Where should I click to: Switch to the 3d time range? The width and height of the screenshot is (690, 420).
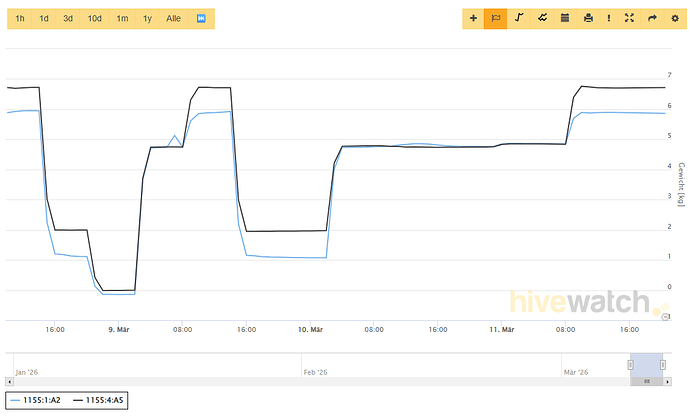click(x=68, y=19)
